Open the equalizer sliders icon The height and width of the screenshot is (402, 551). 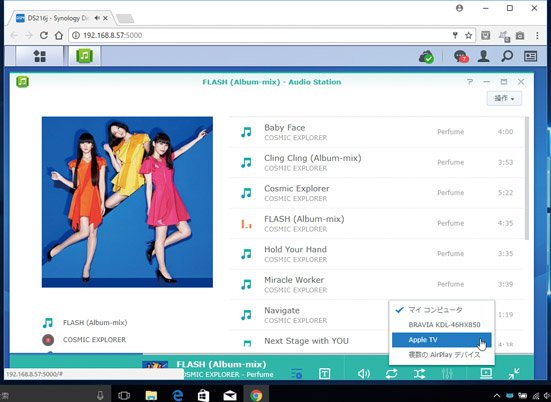coord(447,374)
